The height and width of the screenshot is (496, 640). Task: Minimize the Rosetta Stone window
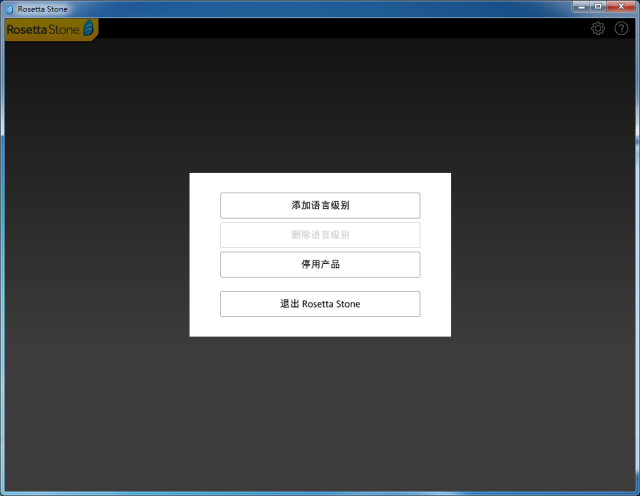click(581, 7)
